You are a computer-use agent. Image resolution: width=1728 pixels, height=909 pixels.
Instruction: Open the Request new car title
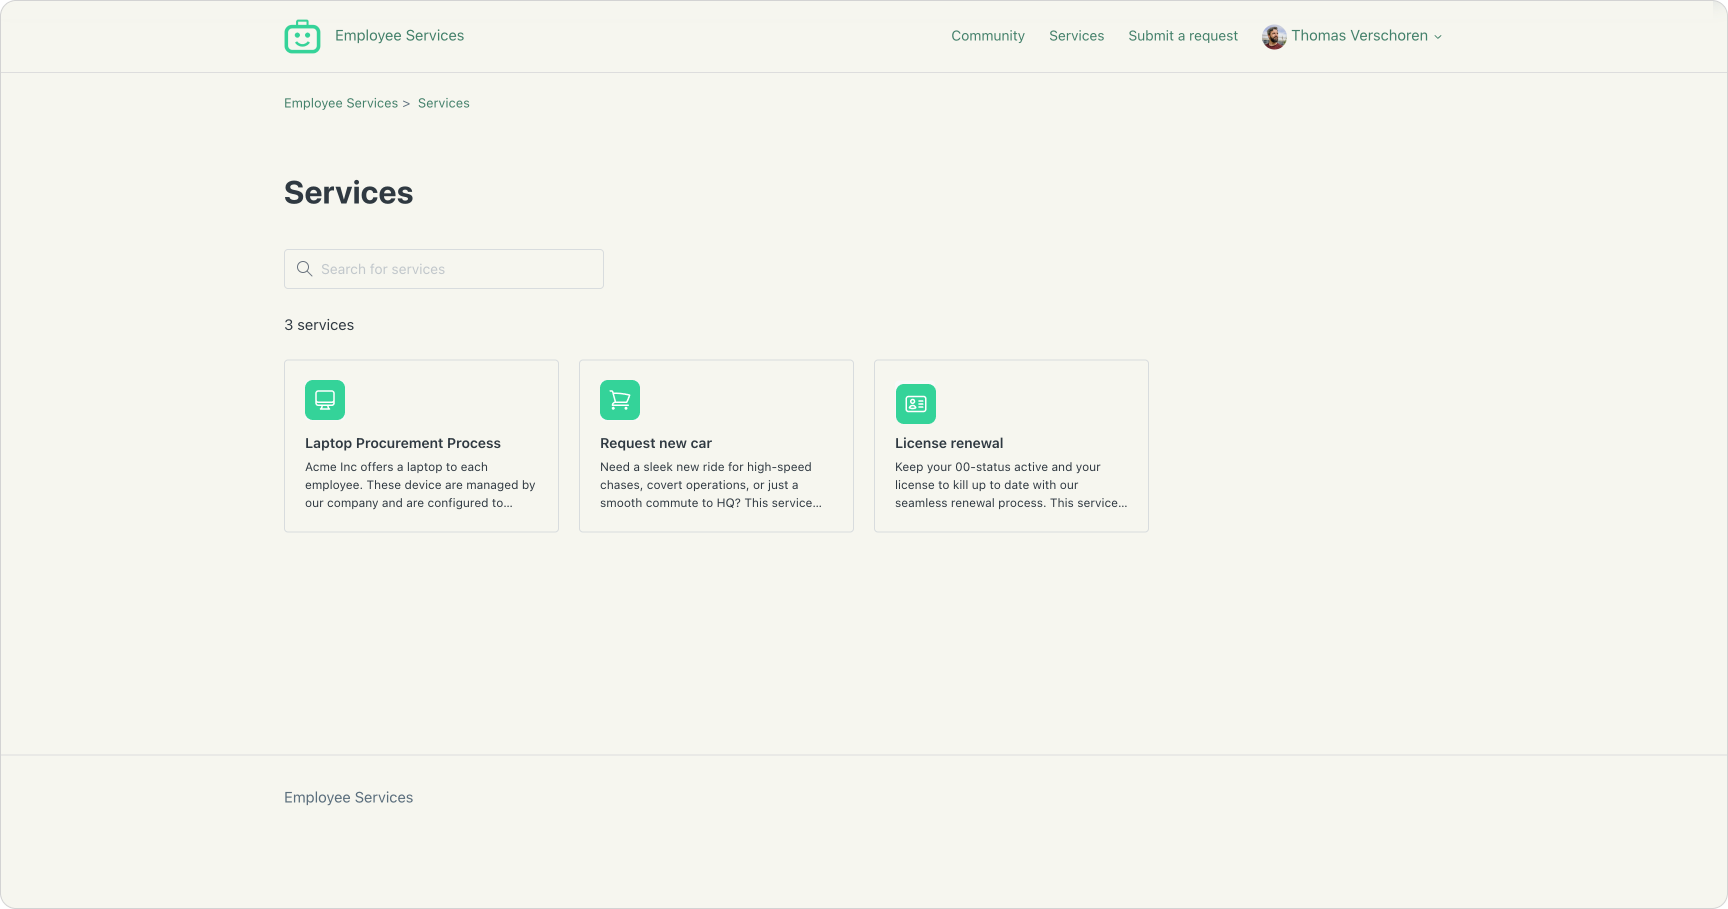coord(656,443)
